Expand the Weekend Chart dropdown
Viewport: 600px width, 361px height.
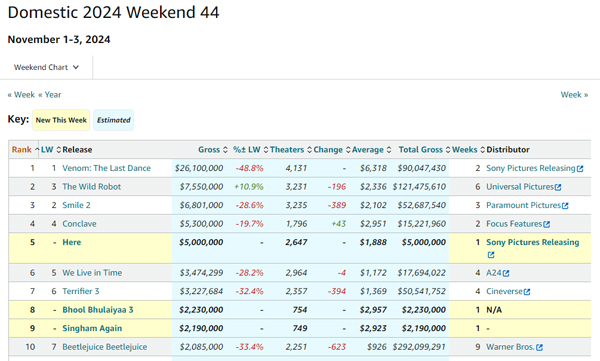coord(46,67)
